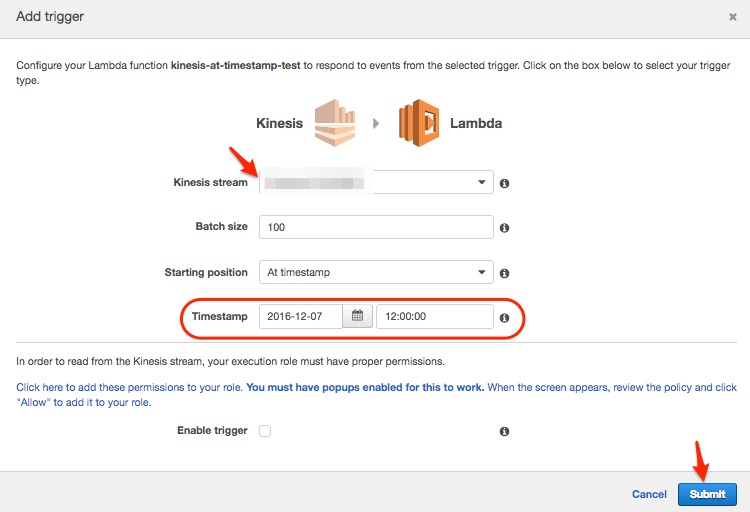Cancel the Add trigger dialog
The image size is (750, 512).
click(649, 494)
